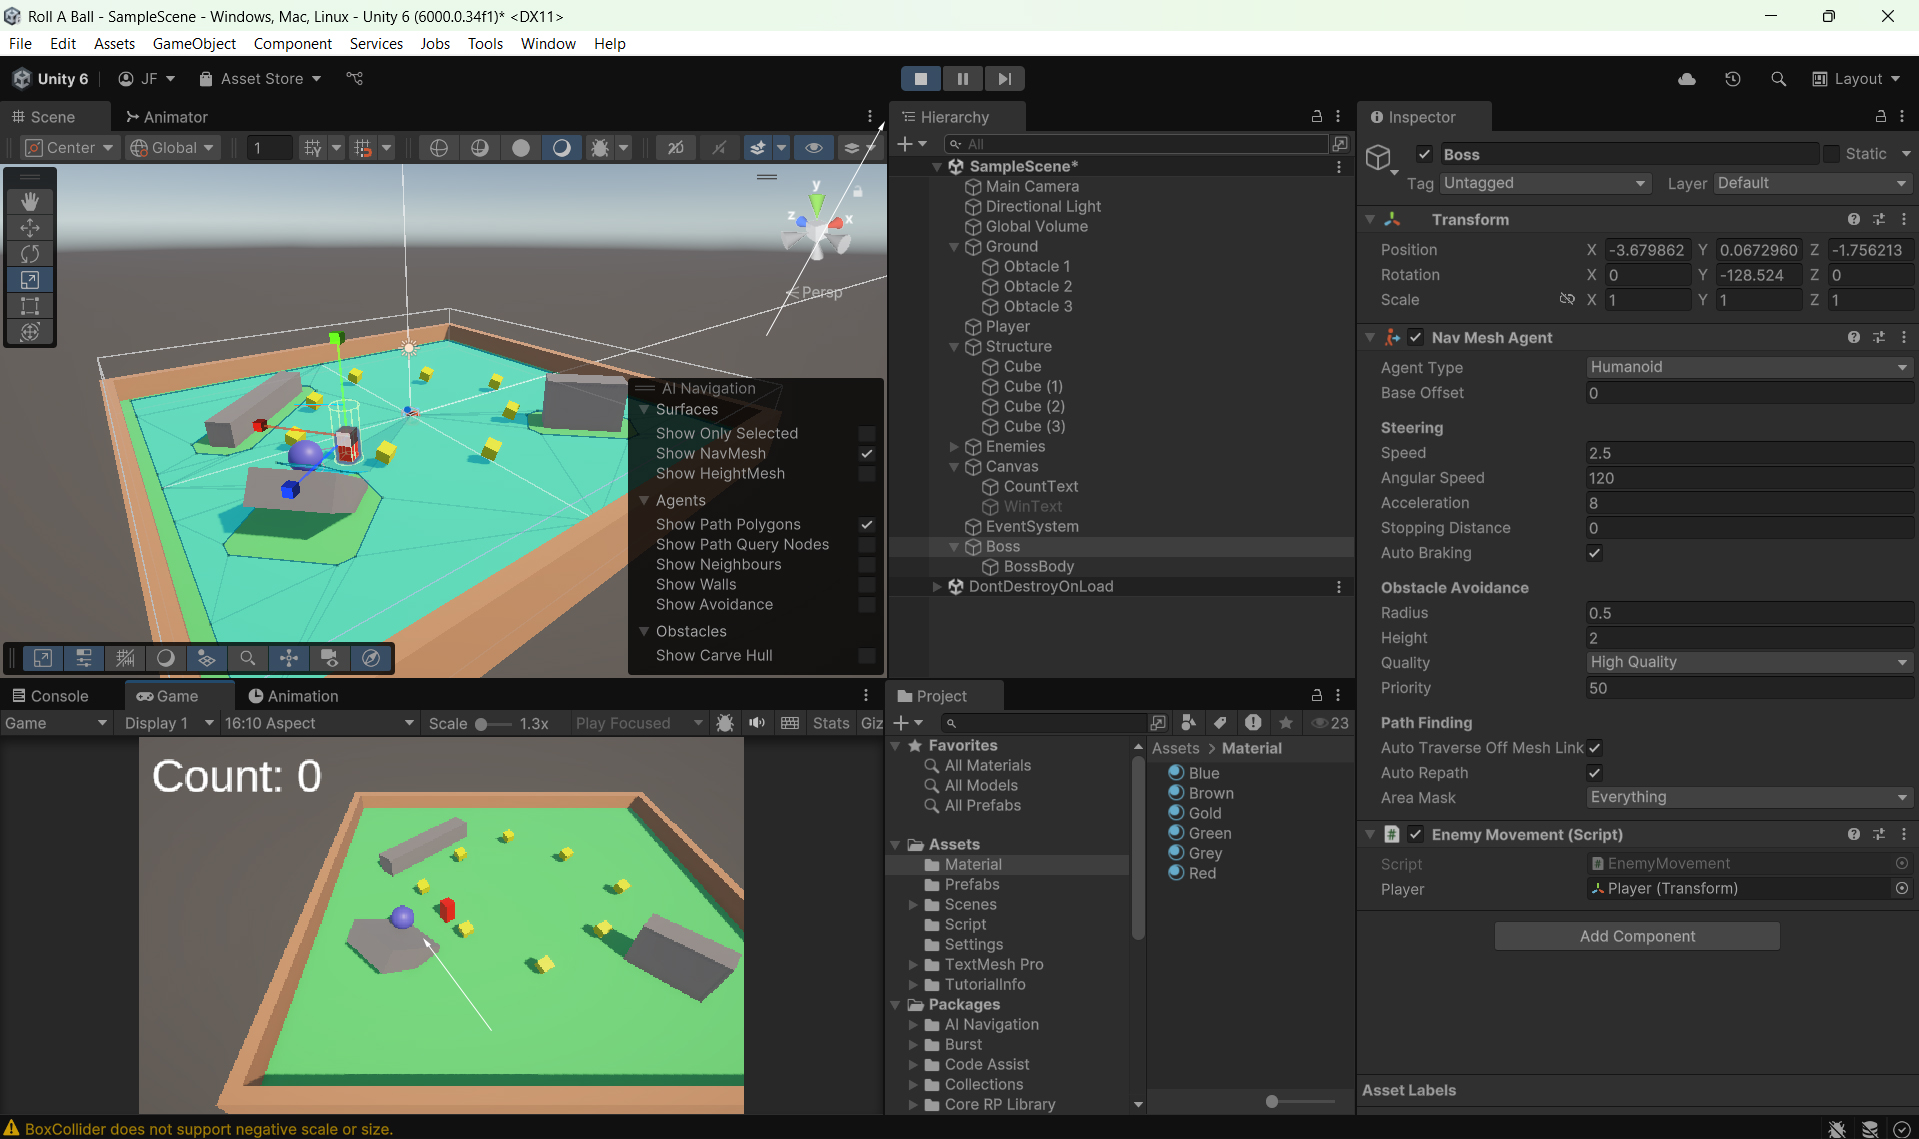Click the Add Component button
The height and width of the screenshot is (1139, 1919).
1637,936
